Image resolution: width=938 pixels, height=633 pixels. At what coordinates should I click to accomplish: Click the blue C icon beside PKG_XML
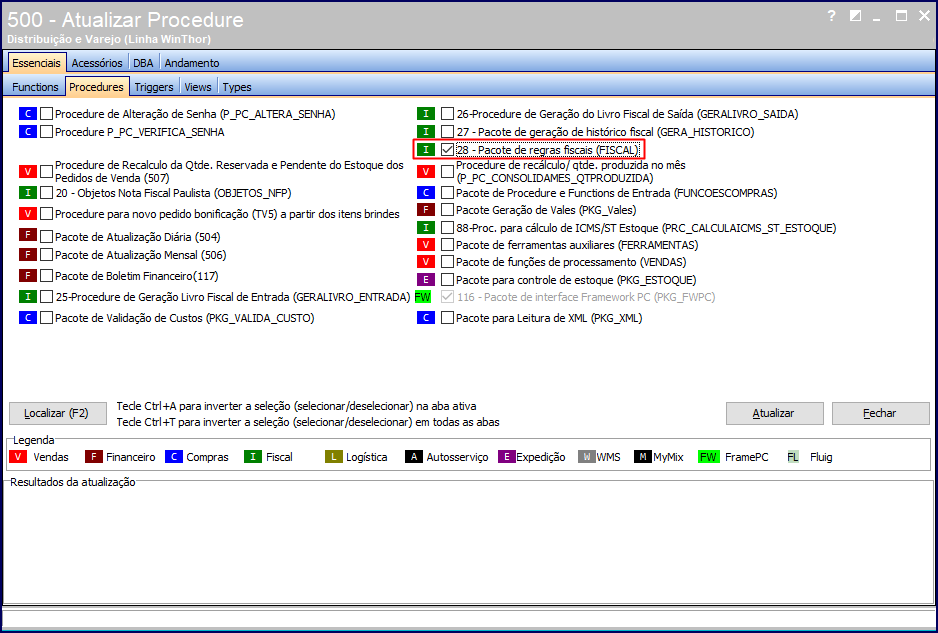[x=426, y=318]
